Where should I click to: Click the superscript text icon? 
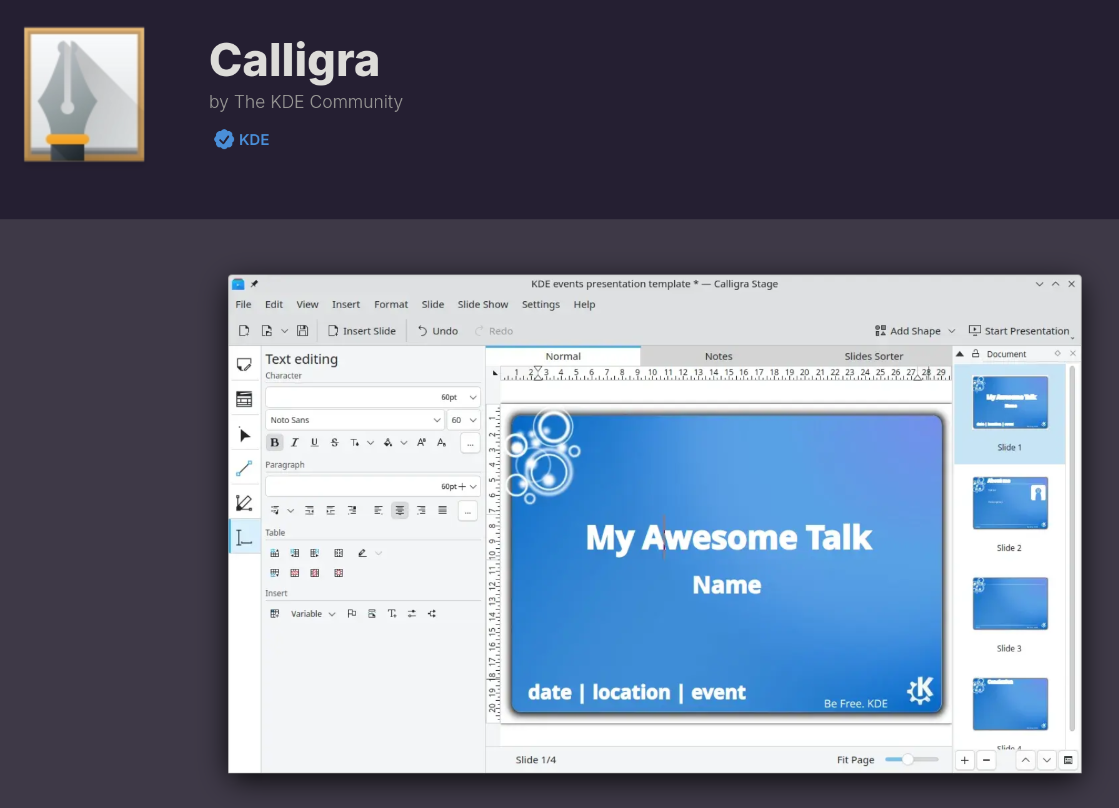click(x=421, y=442)
